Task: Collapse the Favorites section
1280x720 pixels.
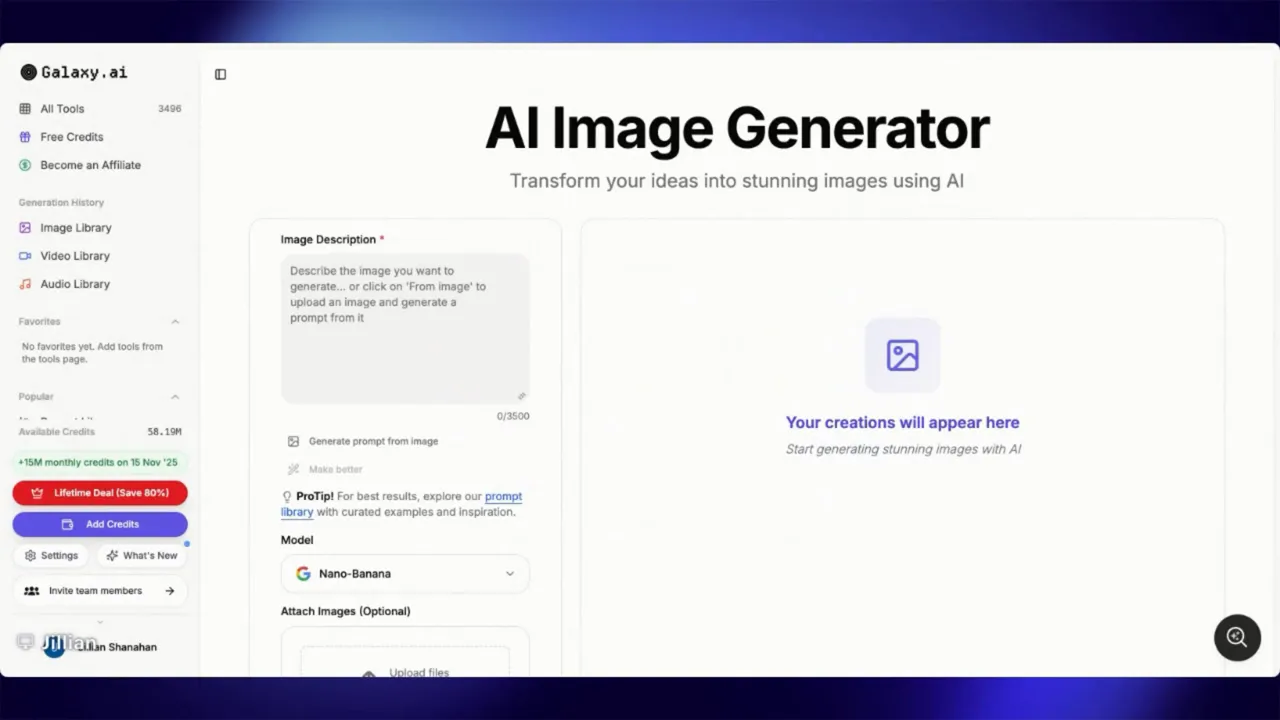Action: [x=175, y=321]
